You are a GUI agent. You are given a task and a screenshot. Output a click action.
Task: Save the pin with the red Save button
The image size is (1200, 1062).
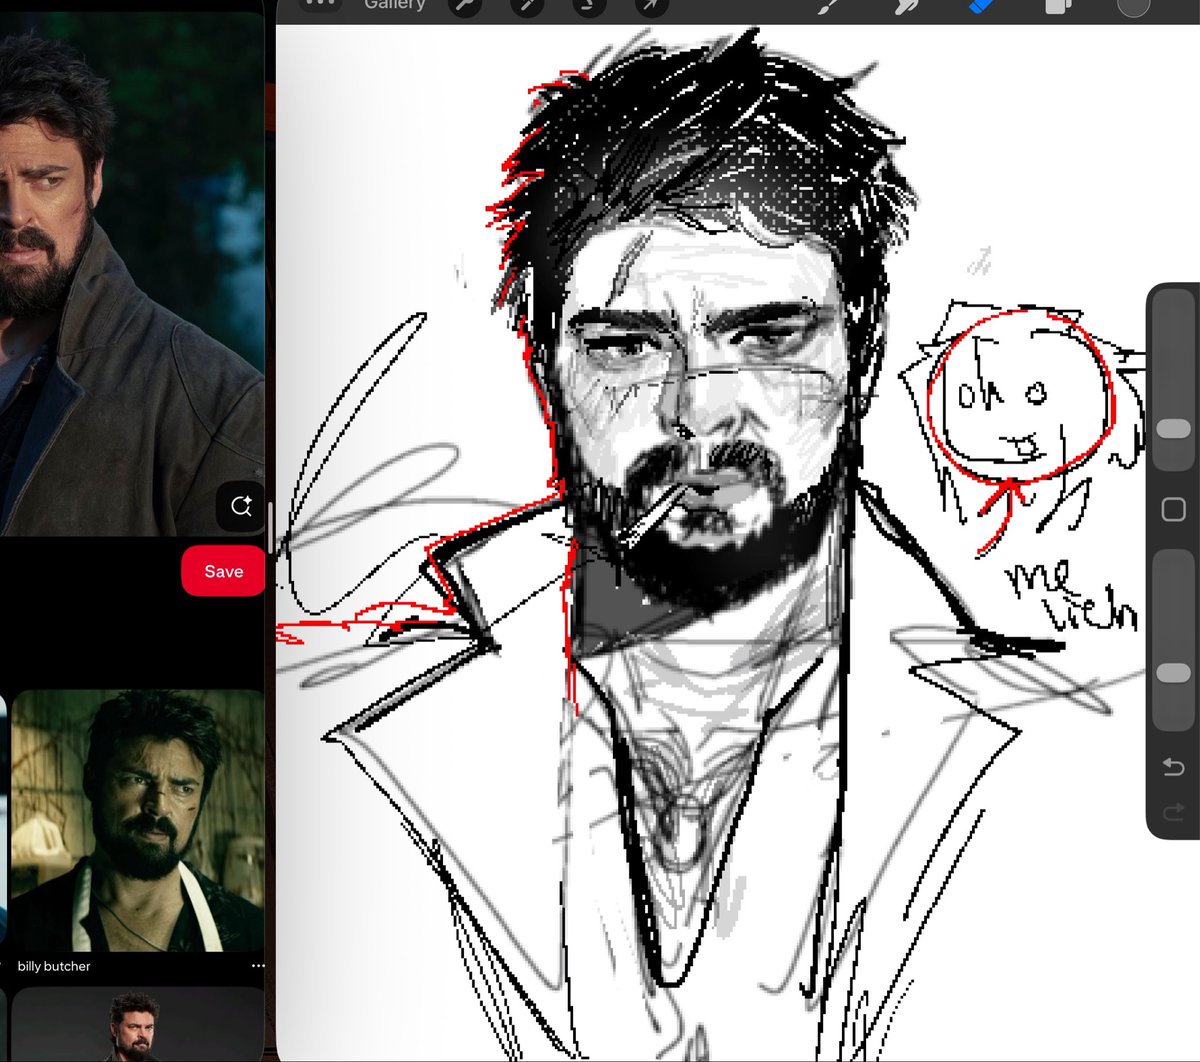(223, 571)
